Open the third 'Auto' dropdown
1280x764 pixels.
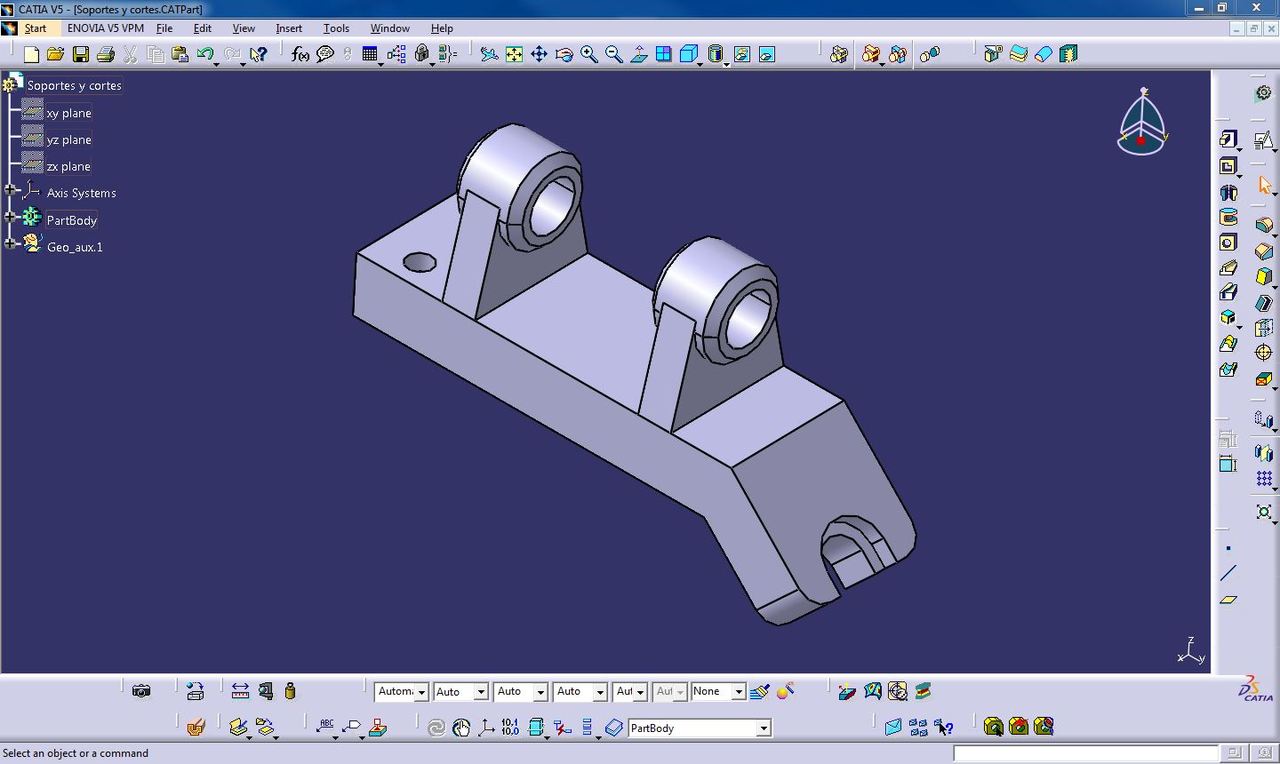point(600,692)
